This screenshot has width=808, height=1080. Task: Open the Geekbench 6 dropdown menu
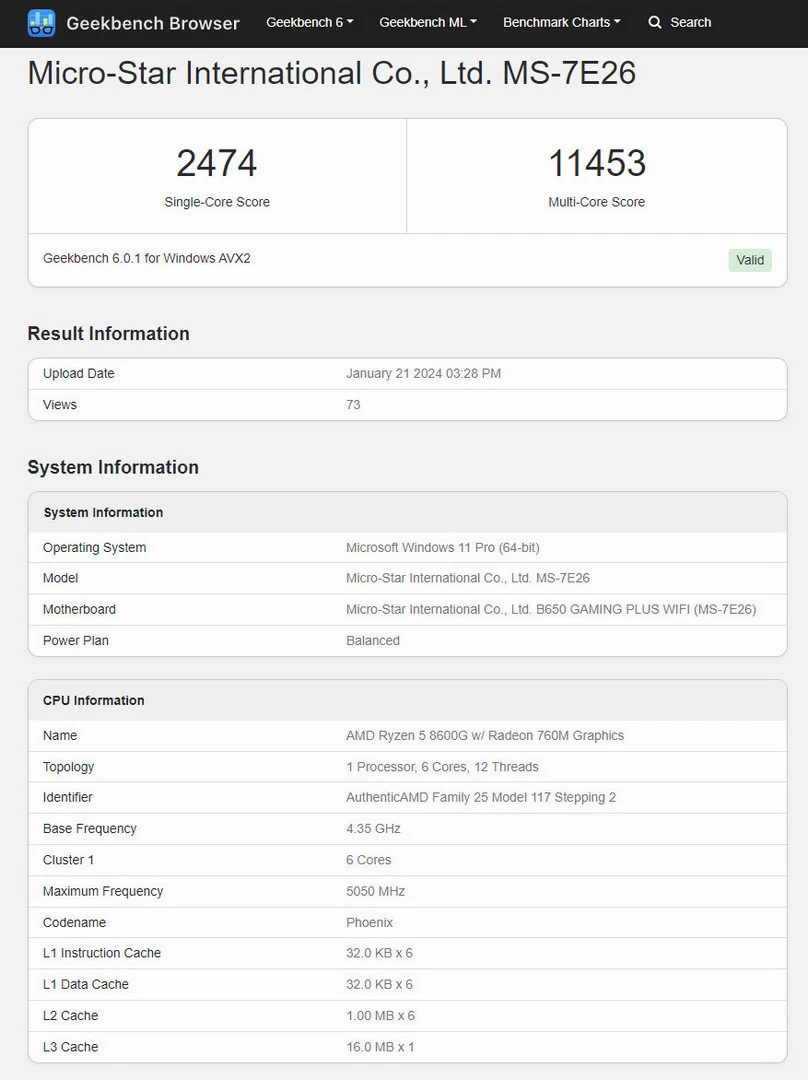tap(309, 22)
